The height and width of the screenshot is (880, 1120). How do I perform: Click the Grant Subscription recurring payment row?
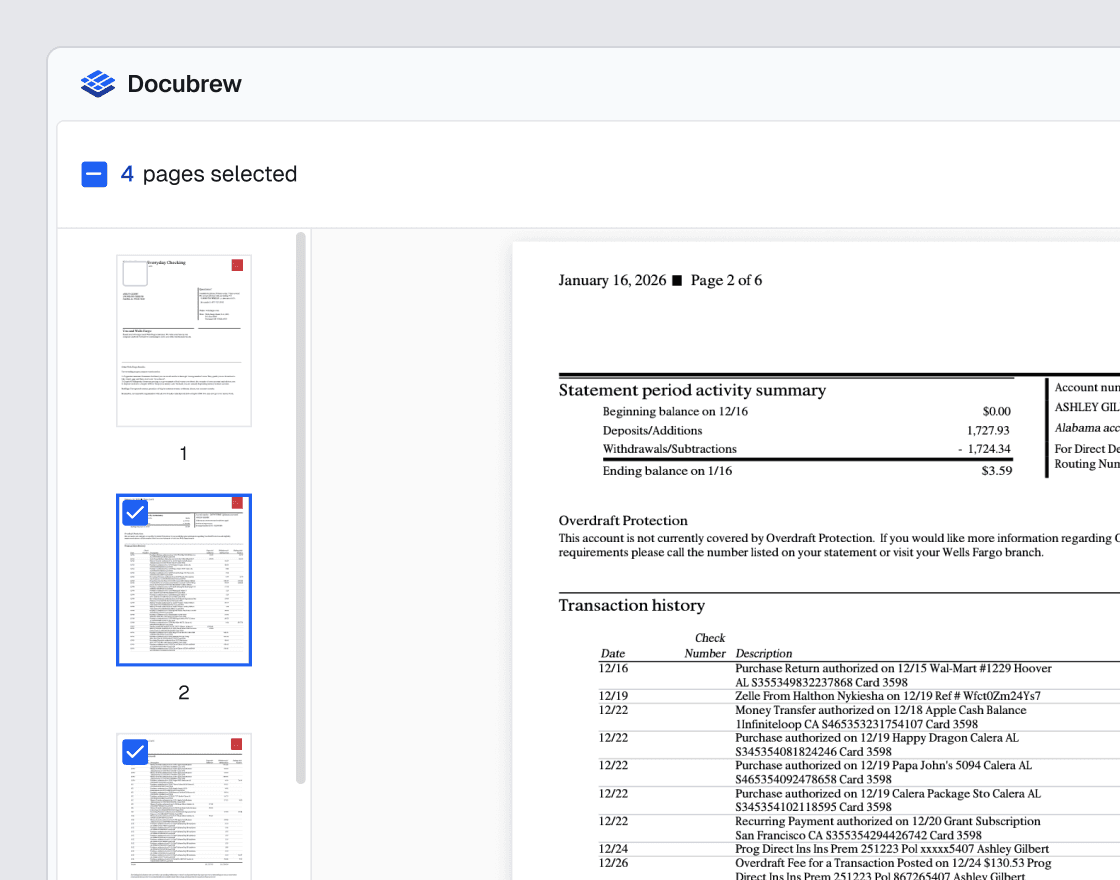(859, 829)
